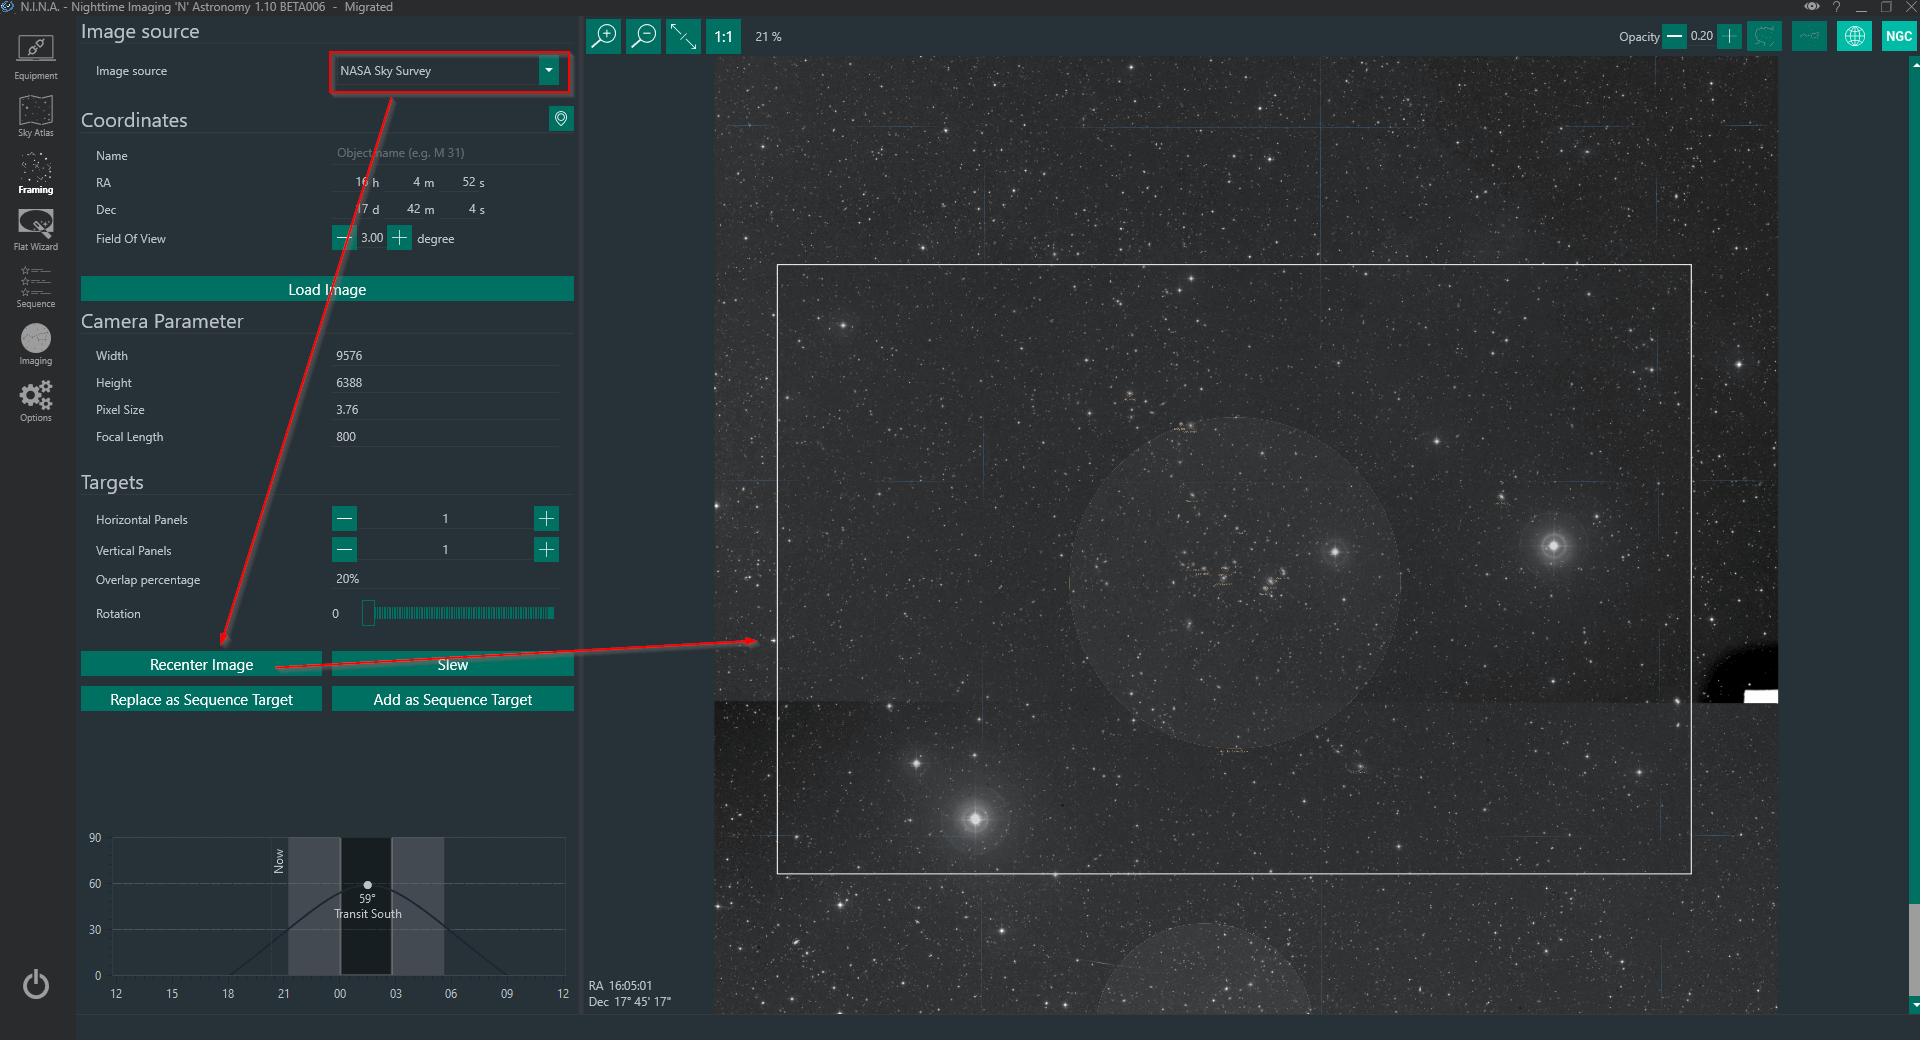Toggle the coordinate grid globe overlay
Image resolution: width=1920 pixels, height=1040 pixels.
point(1854,37)
